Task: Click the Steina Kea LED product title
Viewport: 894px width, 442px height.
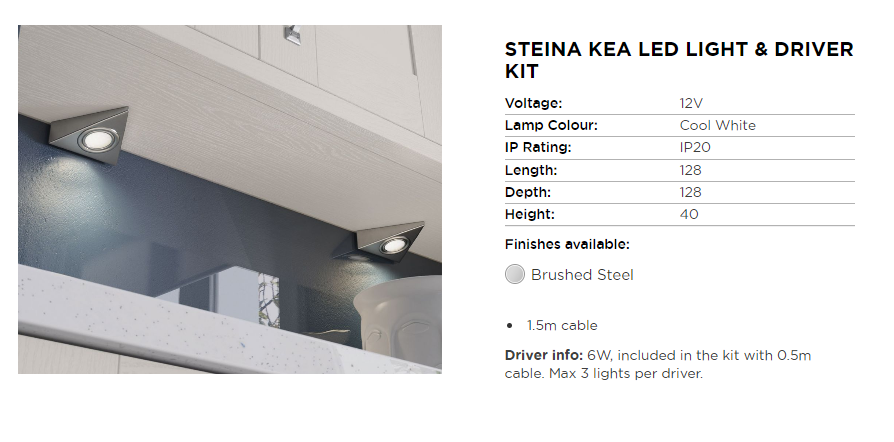Action: tap(679, 60)
